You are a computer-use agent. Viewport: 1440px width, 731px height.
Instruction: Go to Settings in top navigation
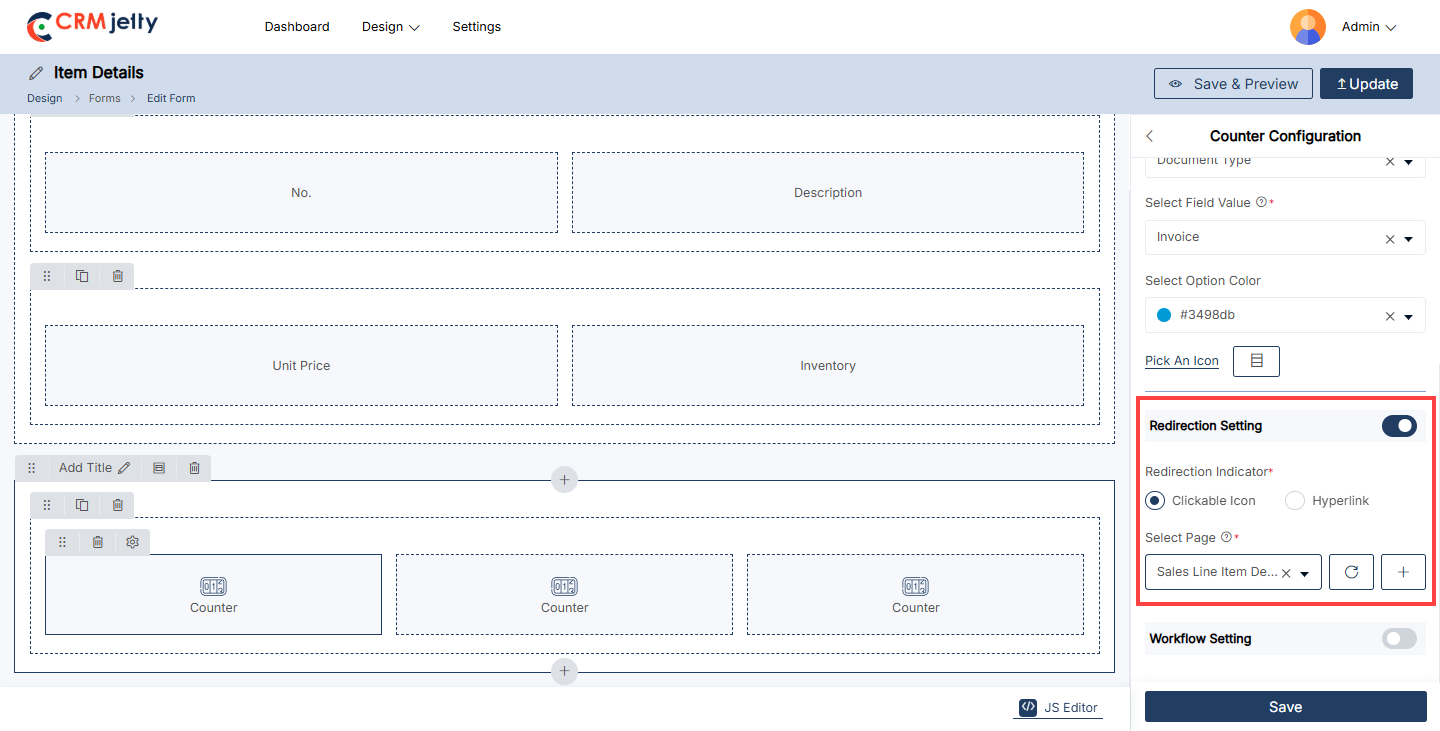476,27
